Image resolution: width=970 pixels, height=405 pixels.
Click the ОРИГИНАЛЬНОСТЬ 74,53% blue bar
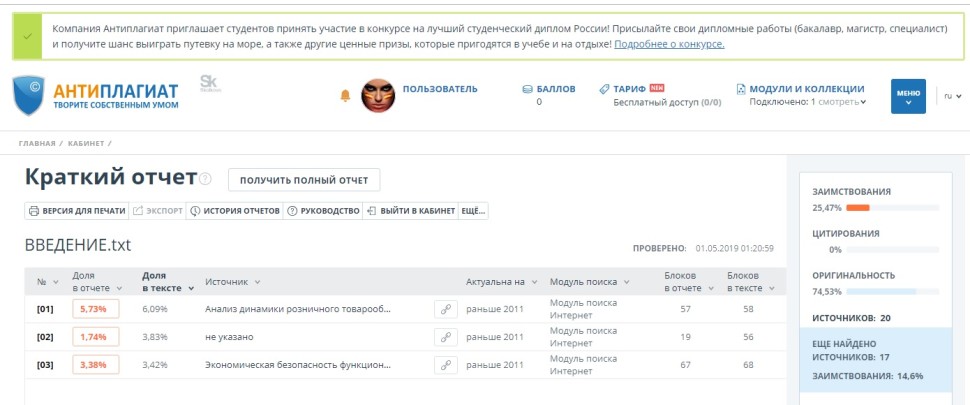click(x=881, y=291)
